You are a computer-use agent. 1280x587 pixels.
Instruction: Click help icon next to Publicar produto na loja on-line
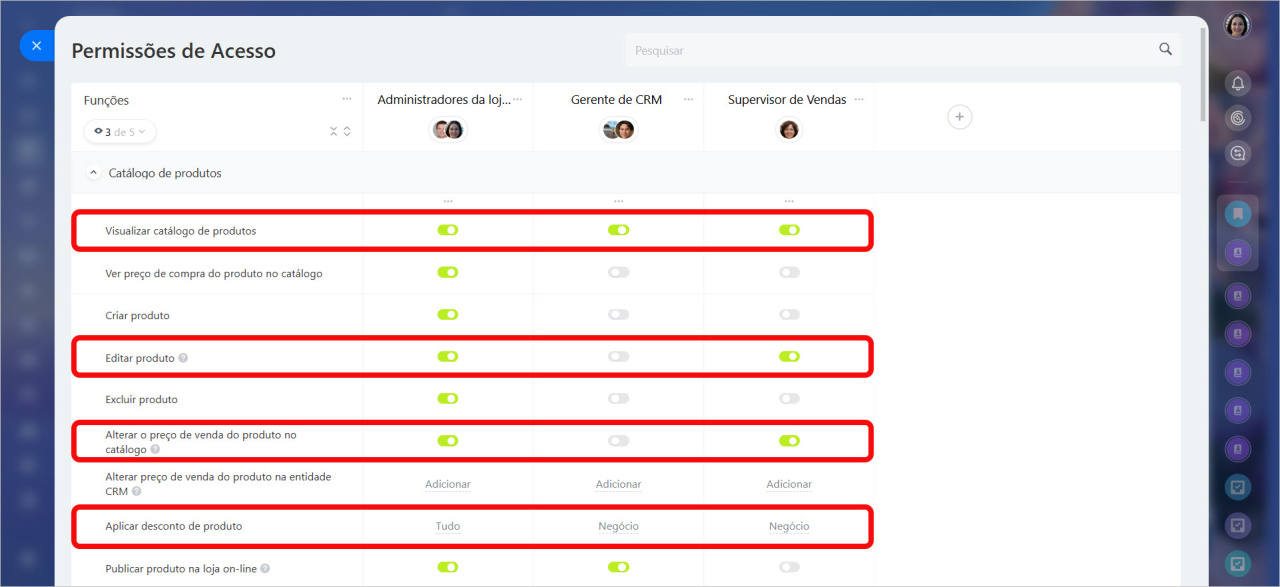click(265, 569)
